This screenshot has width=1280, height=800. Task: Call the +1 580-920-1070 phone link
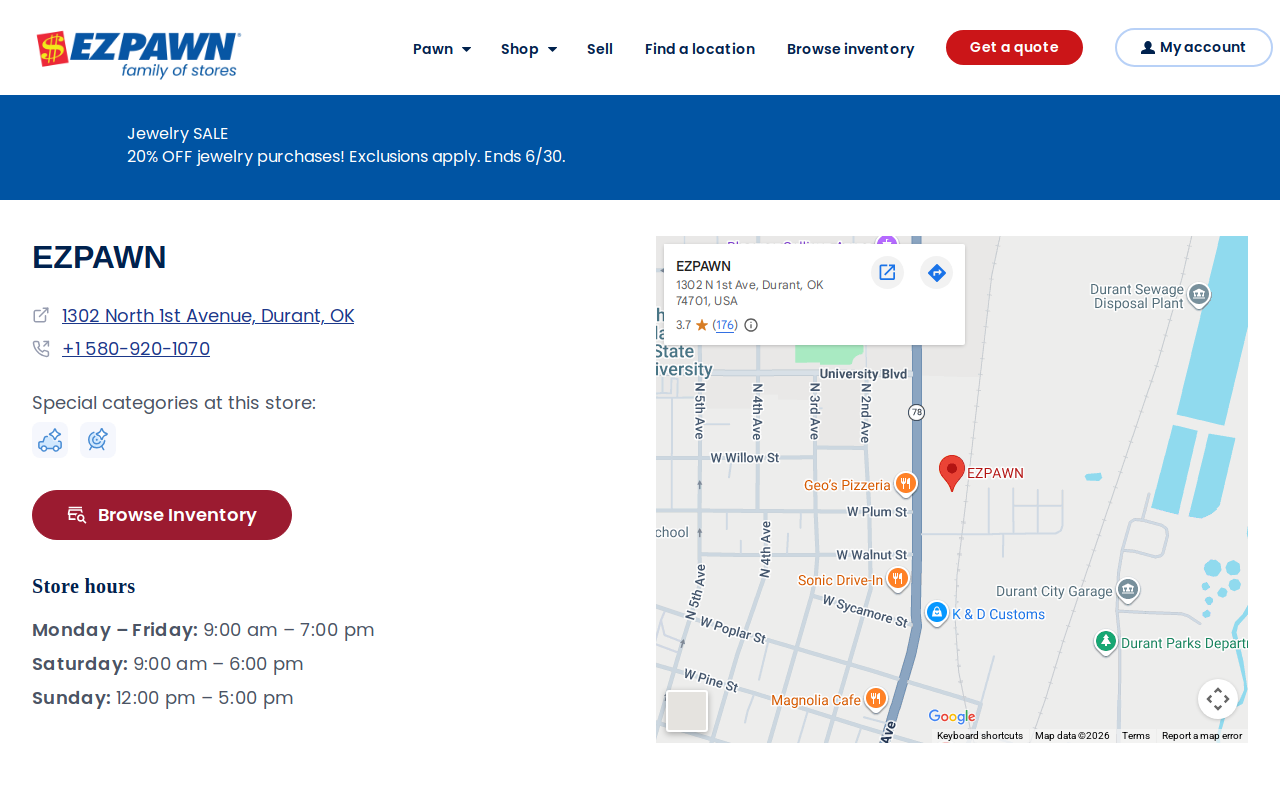[136, 349]
